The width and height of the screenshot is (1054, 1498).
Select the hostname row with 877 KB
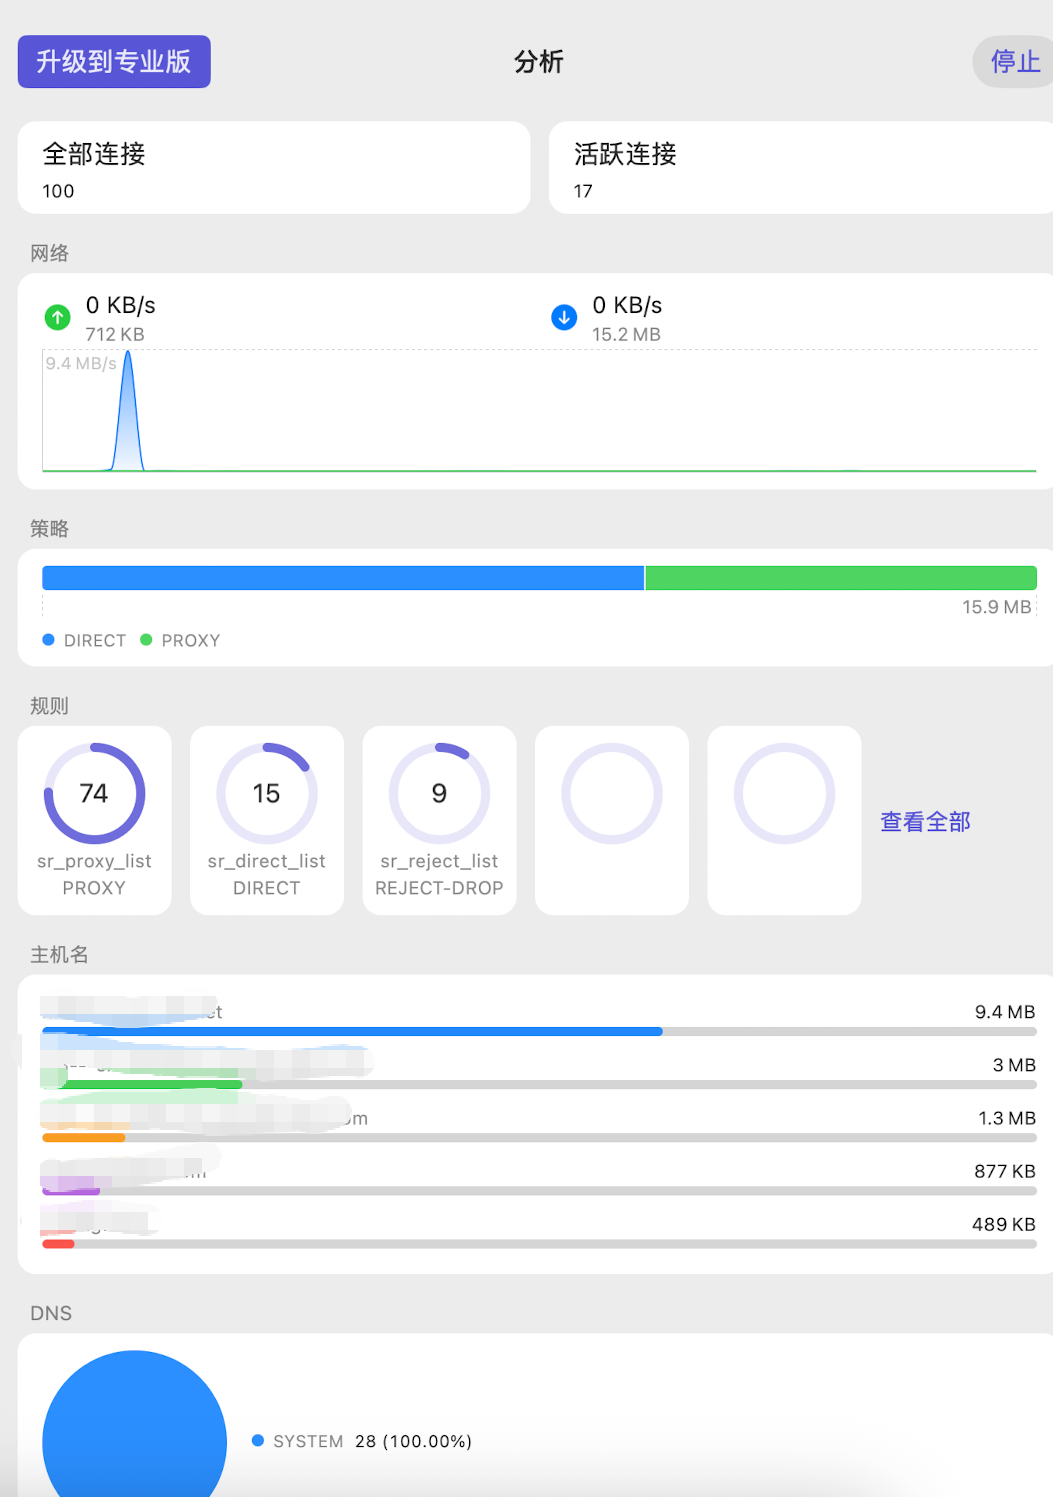(x=538, y=1178)
